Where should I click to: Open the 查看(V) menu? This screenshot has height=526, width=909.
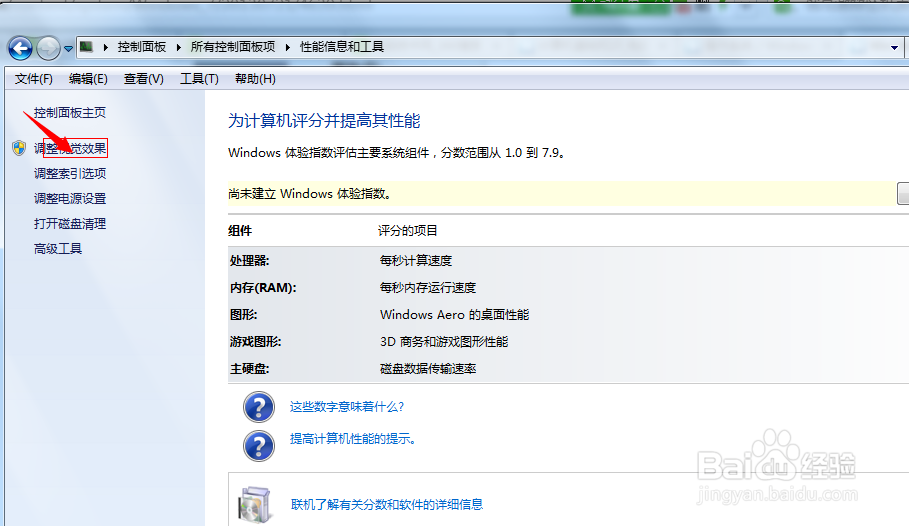pos(144,79)
